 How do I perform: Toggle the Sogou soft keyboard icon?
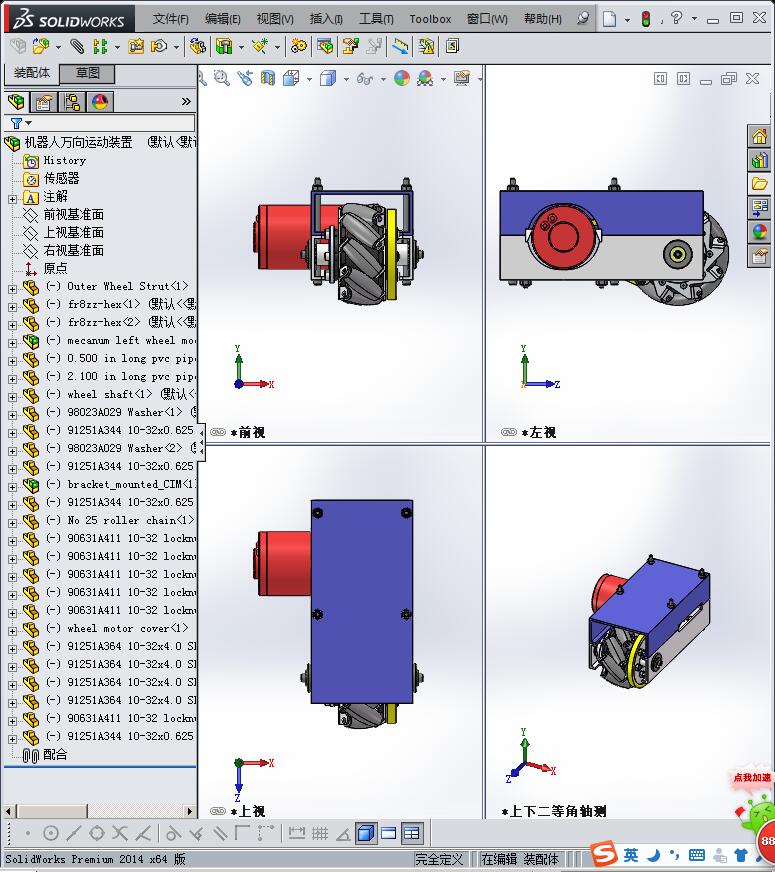[697, 855]
